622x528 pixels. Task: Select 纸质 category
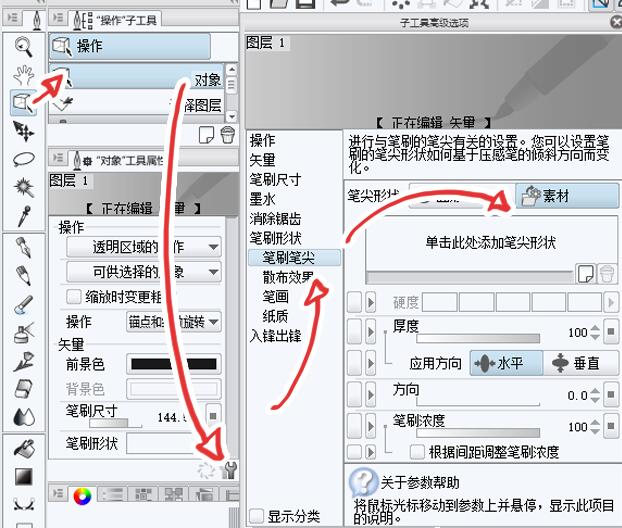tap(275, 317)
